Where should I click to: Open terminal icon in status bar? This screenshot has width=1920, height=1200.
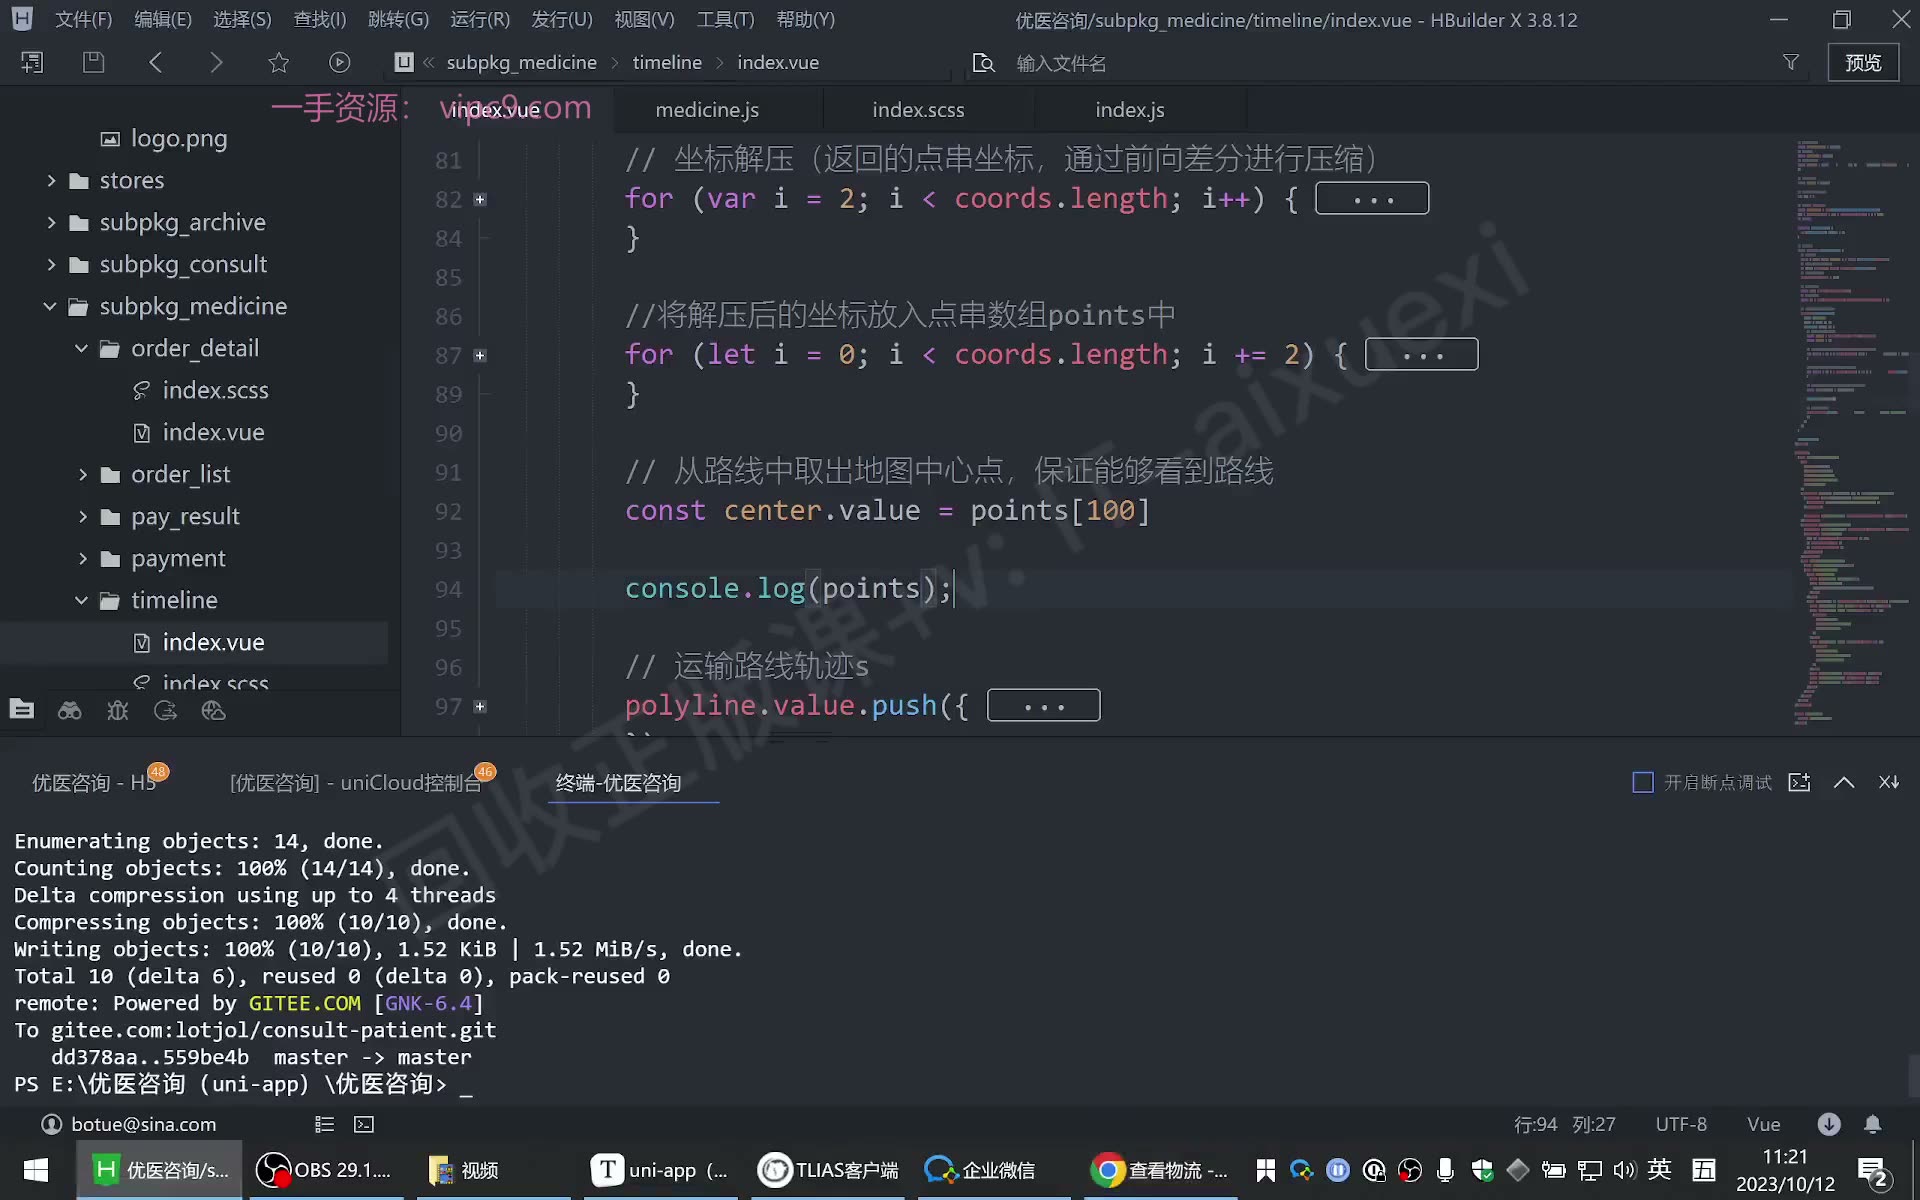pyautogui.click(x=364, y=1124)
